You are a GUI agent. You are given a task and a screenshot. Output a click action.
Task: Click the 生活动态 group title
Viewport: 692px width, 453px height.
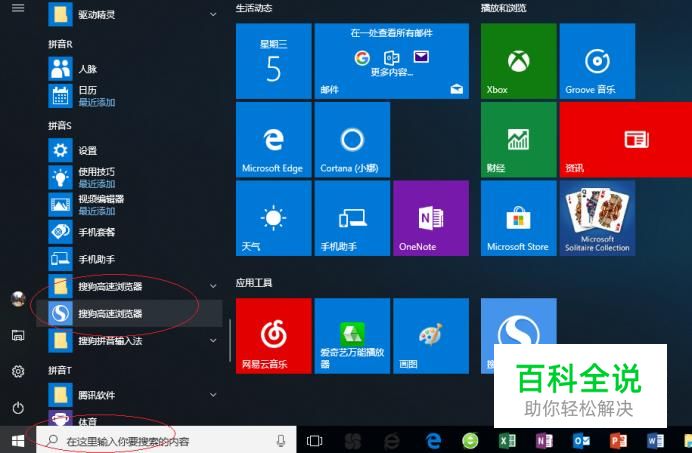254,8
